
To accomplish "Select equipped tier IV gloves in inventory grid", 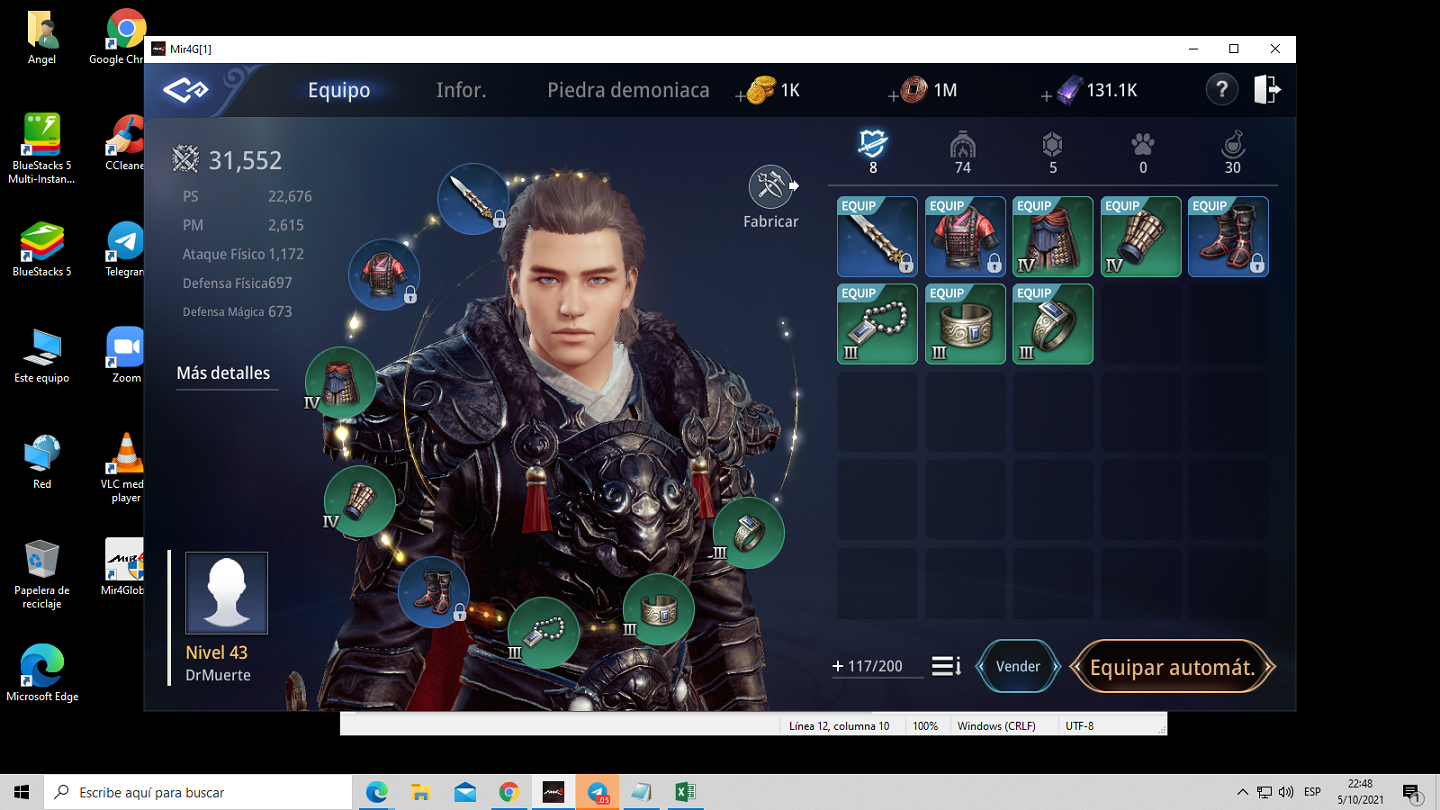I will point(1141,236).
